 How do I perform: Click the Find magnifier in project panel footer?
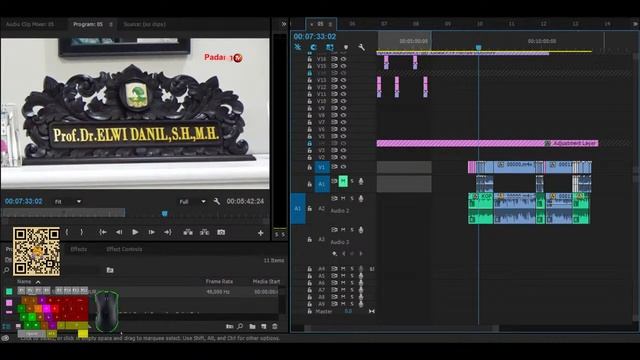pyautogui.click(x=240, y=326)
